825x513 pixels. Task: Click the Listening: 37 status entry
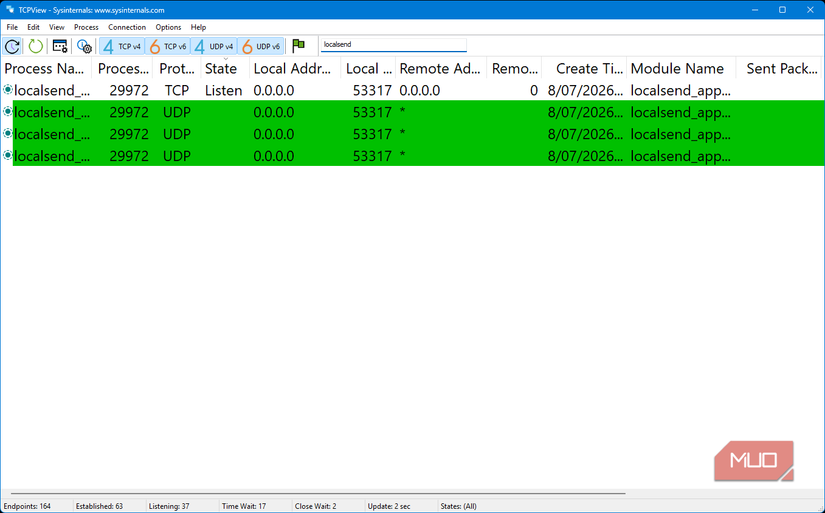(x=169, y=506)
